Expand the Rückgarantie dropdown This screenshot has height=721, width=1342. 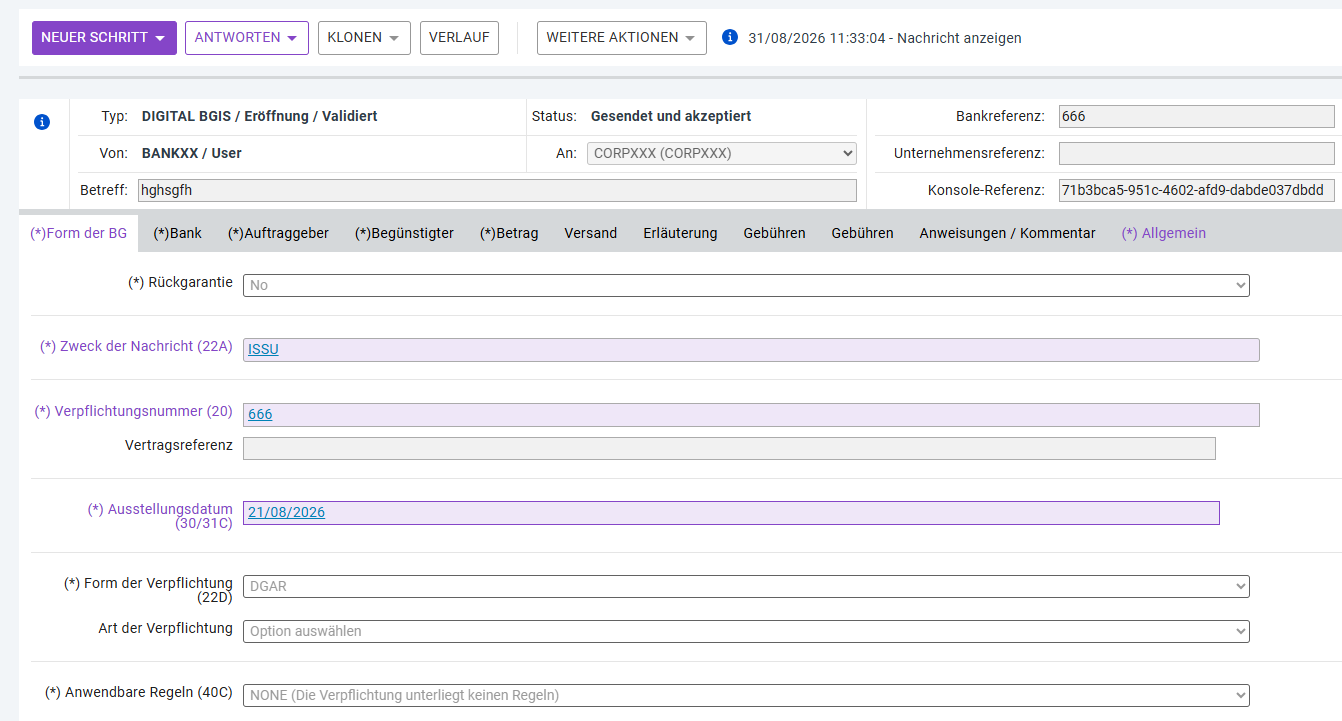click(x=746, y=285)
